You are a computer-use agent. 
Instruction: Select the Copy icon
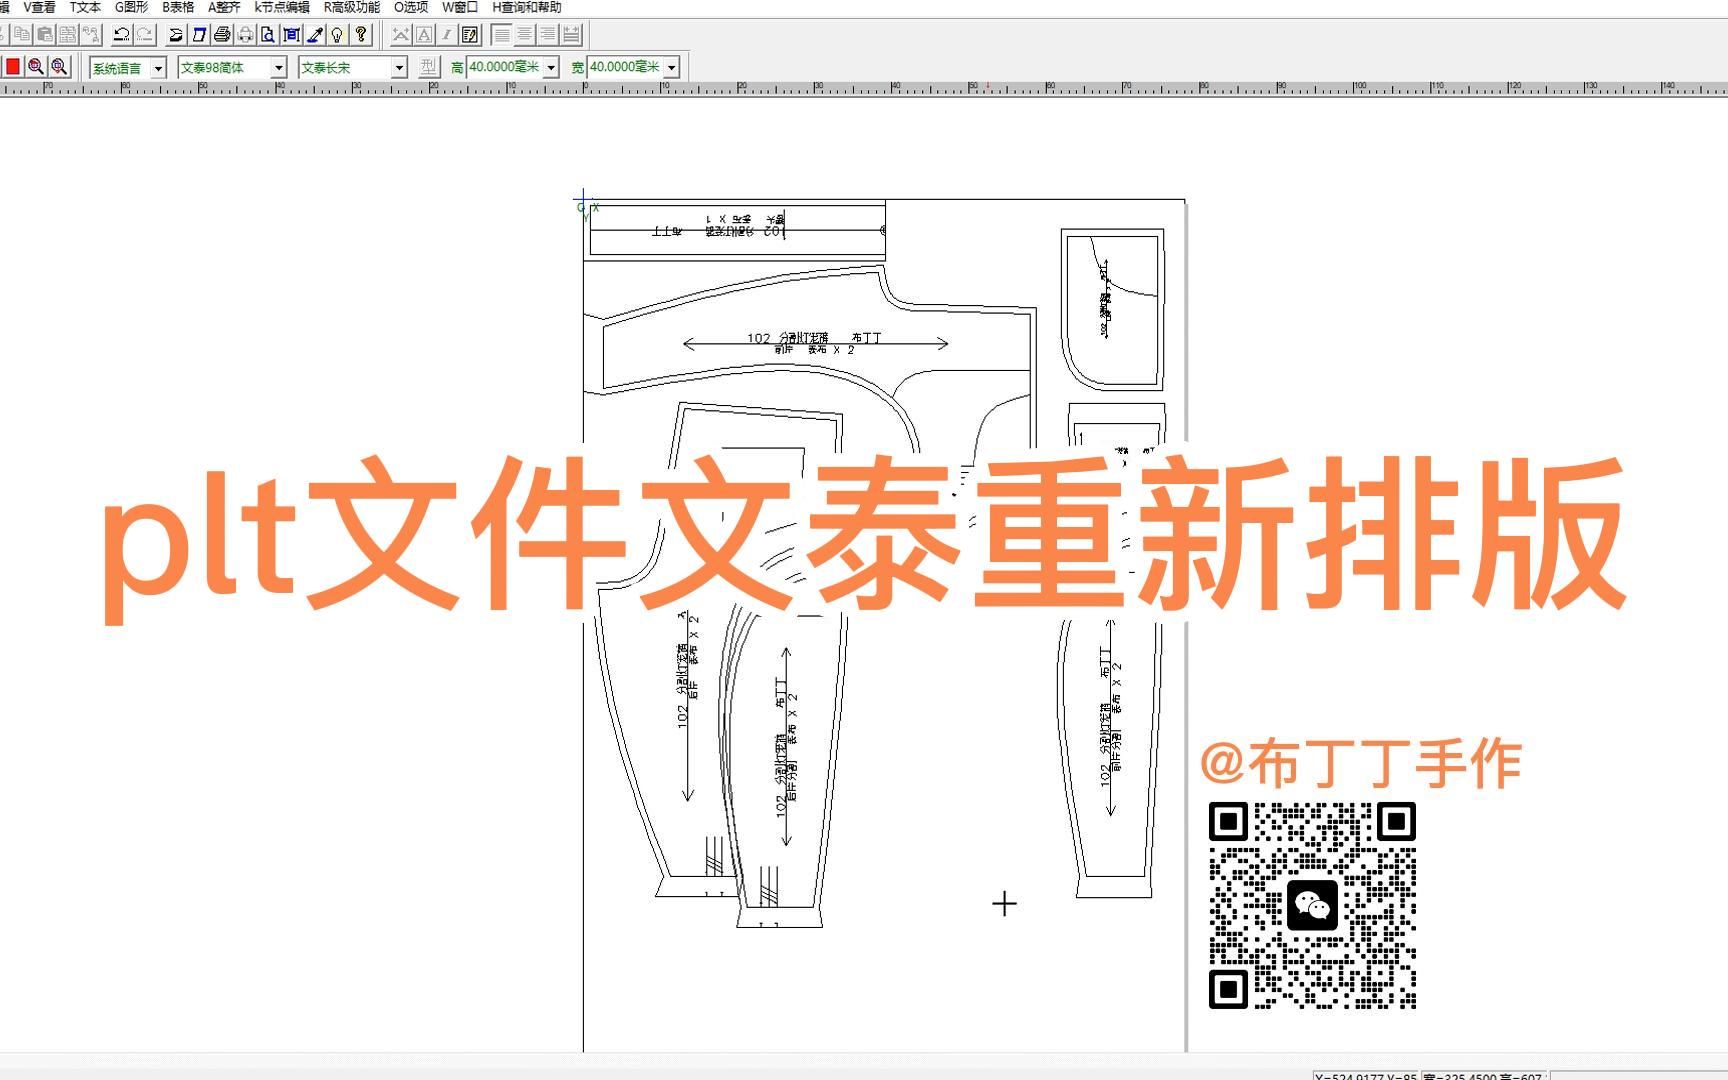(21, 34)
